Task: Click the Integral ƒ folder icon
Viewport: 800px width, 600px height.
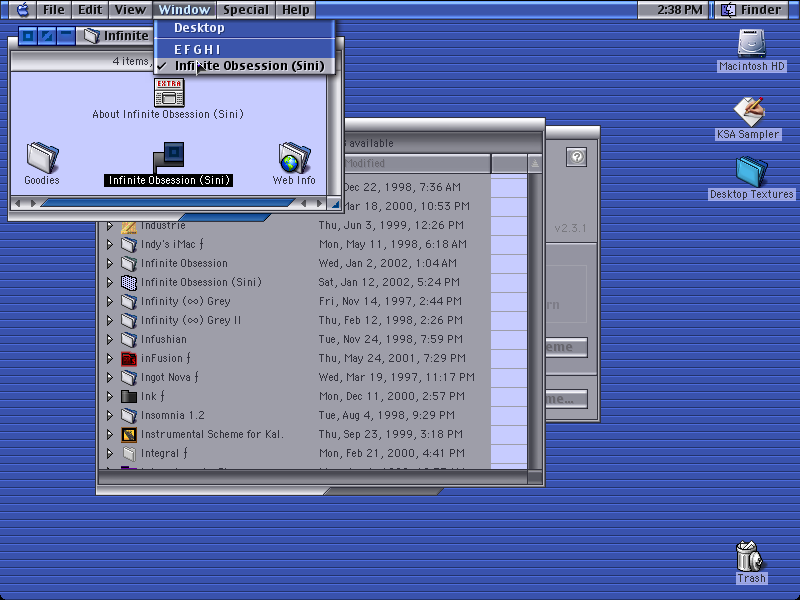Action: [129, 453]
